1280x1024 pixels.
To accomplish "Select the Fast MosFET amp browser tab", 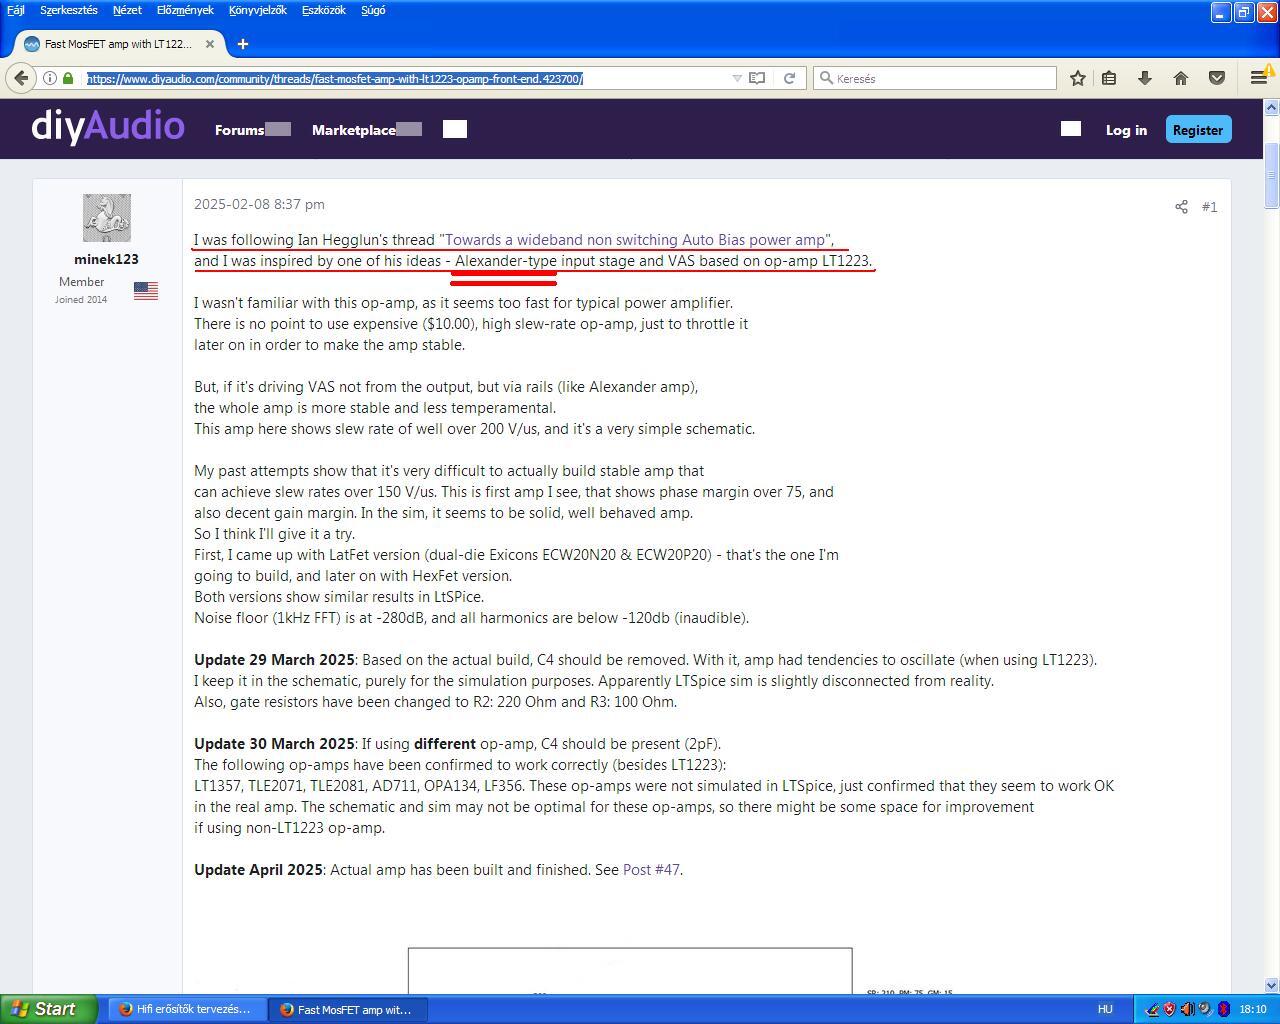I will click(119, 44).
